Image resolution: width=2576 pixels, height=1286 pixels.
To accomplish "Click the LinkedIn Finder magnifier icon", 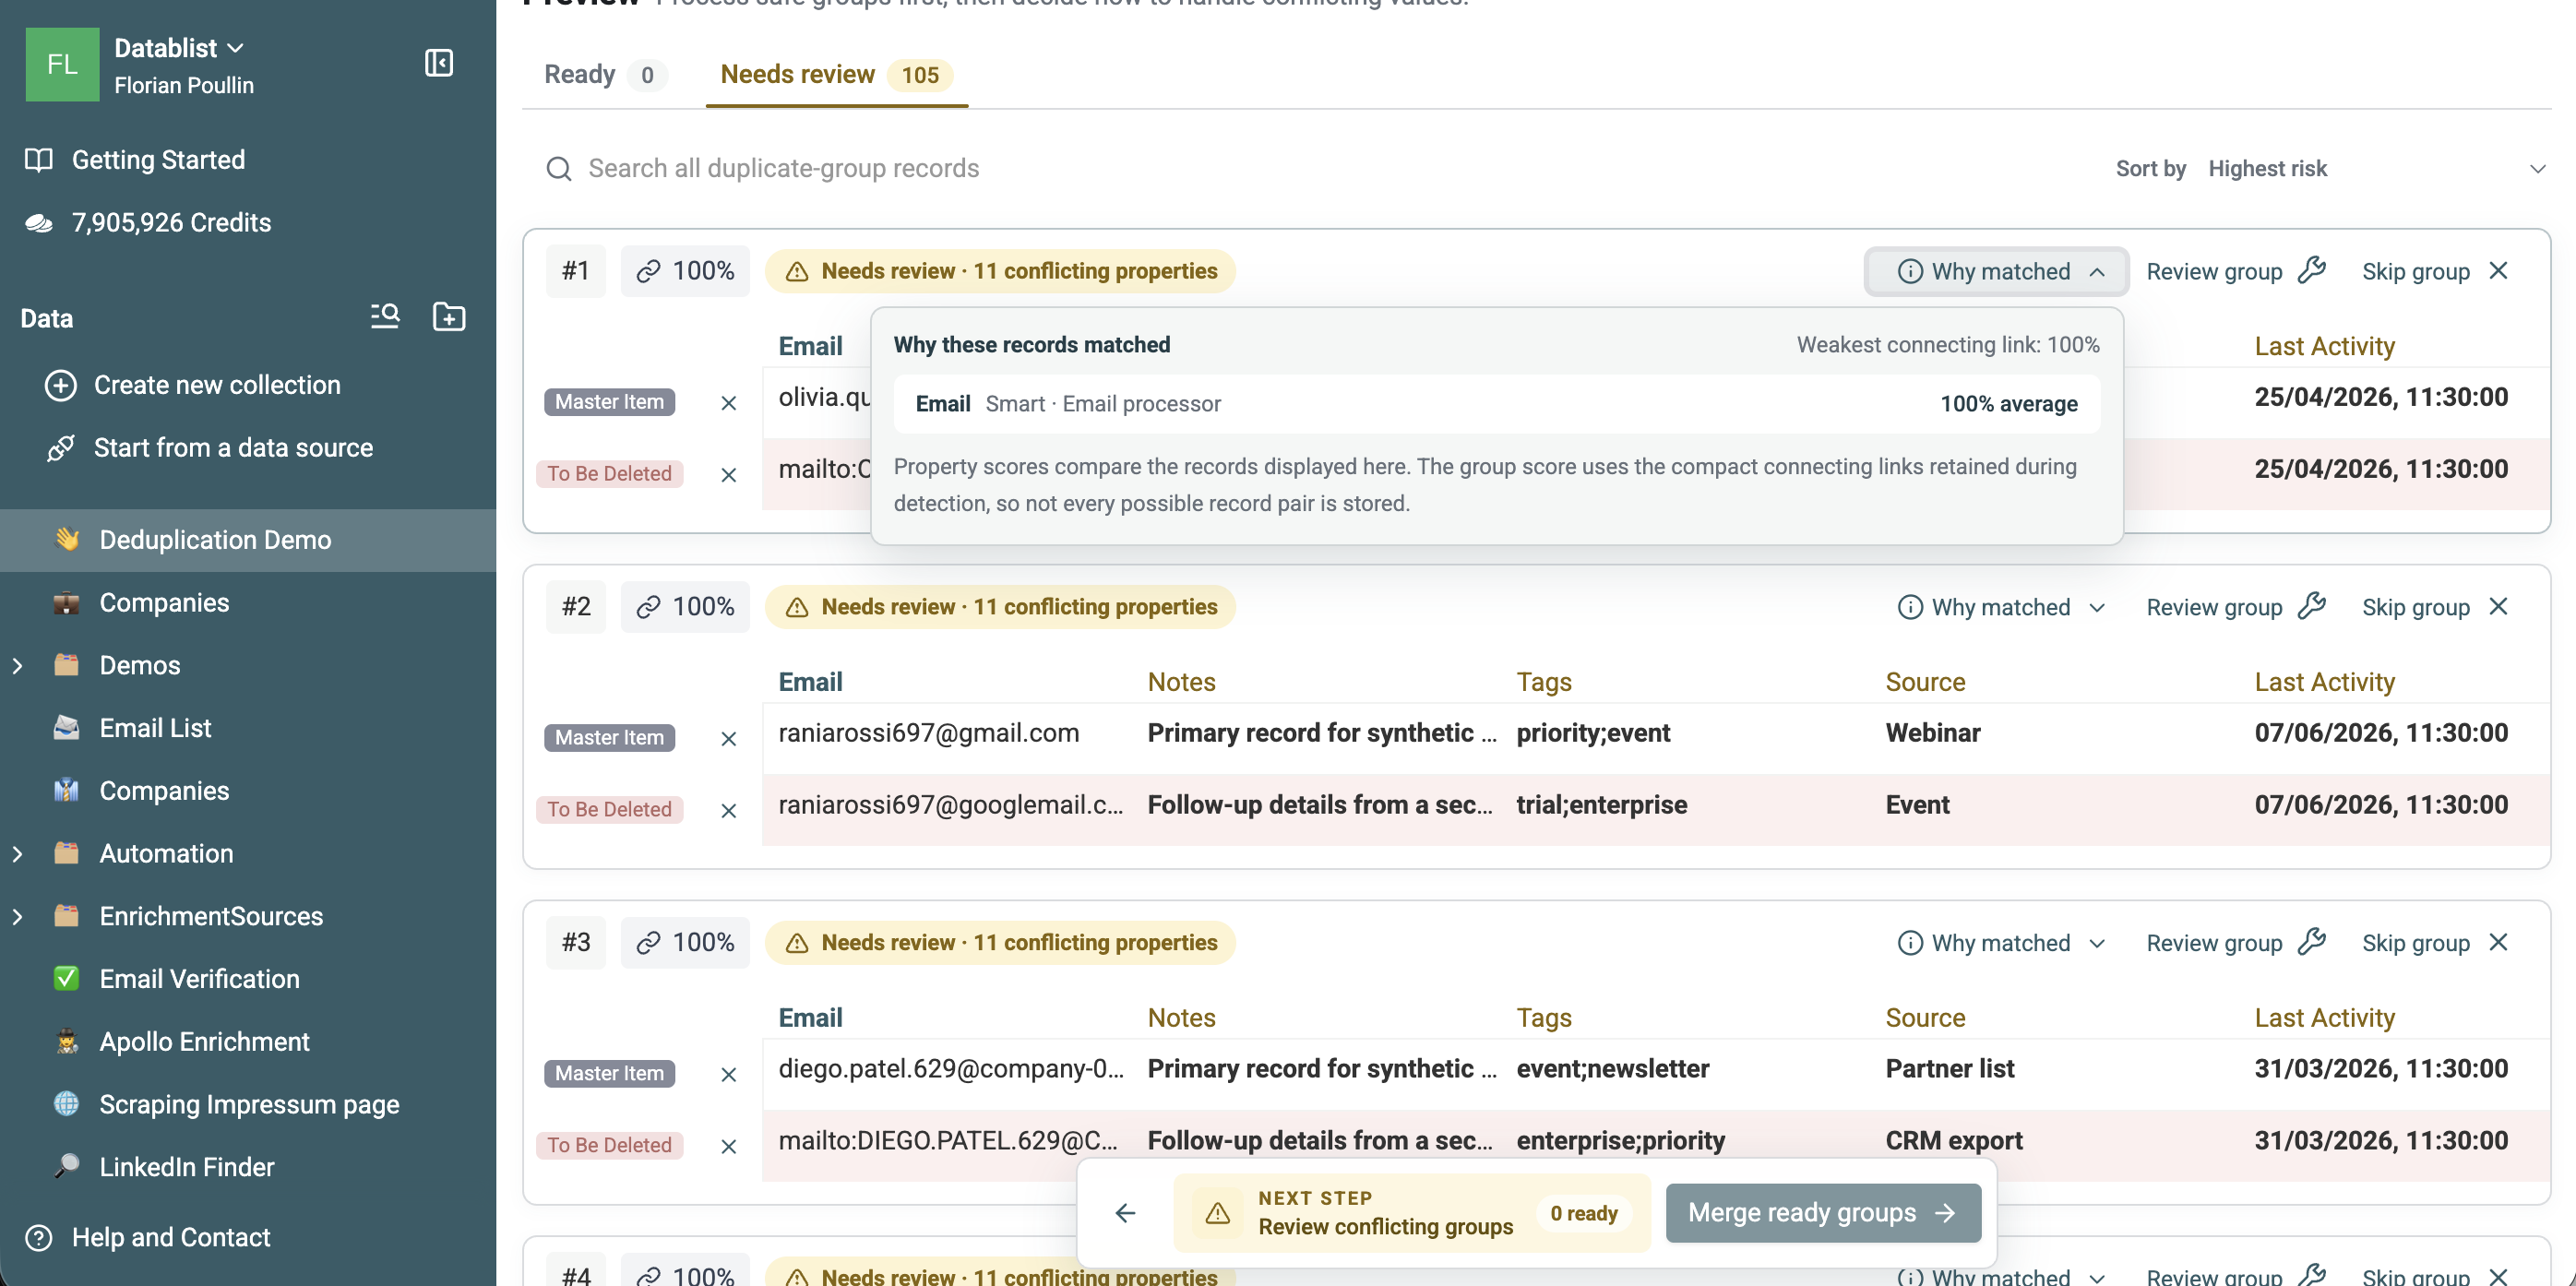I will click(x=66, y=1166).
